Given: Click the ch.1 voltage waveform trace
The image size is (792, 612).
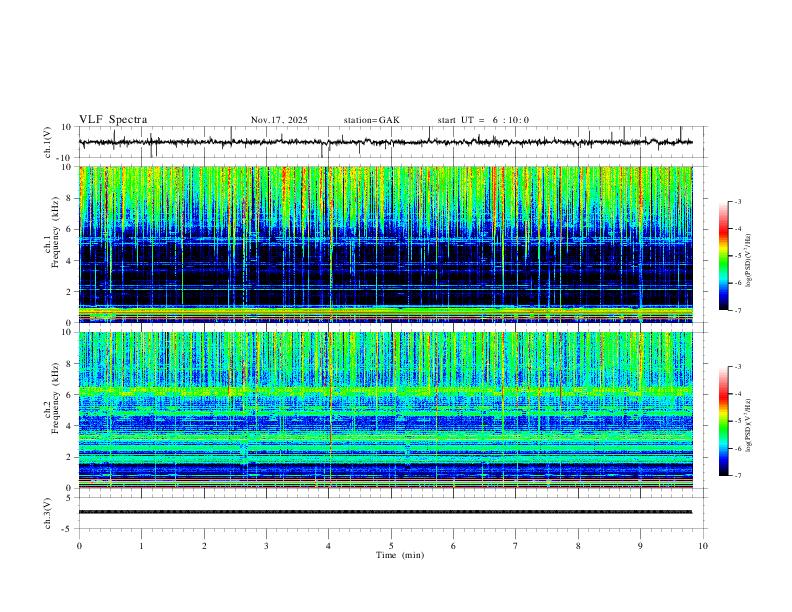Looking at the screenshot, I should point(385,142).
